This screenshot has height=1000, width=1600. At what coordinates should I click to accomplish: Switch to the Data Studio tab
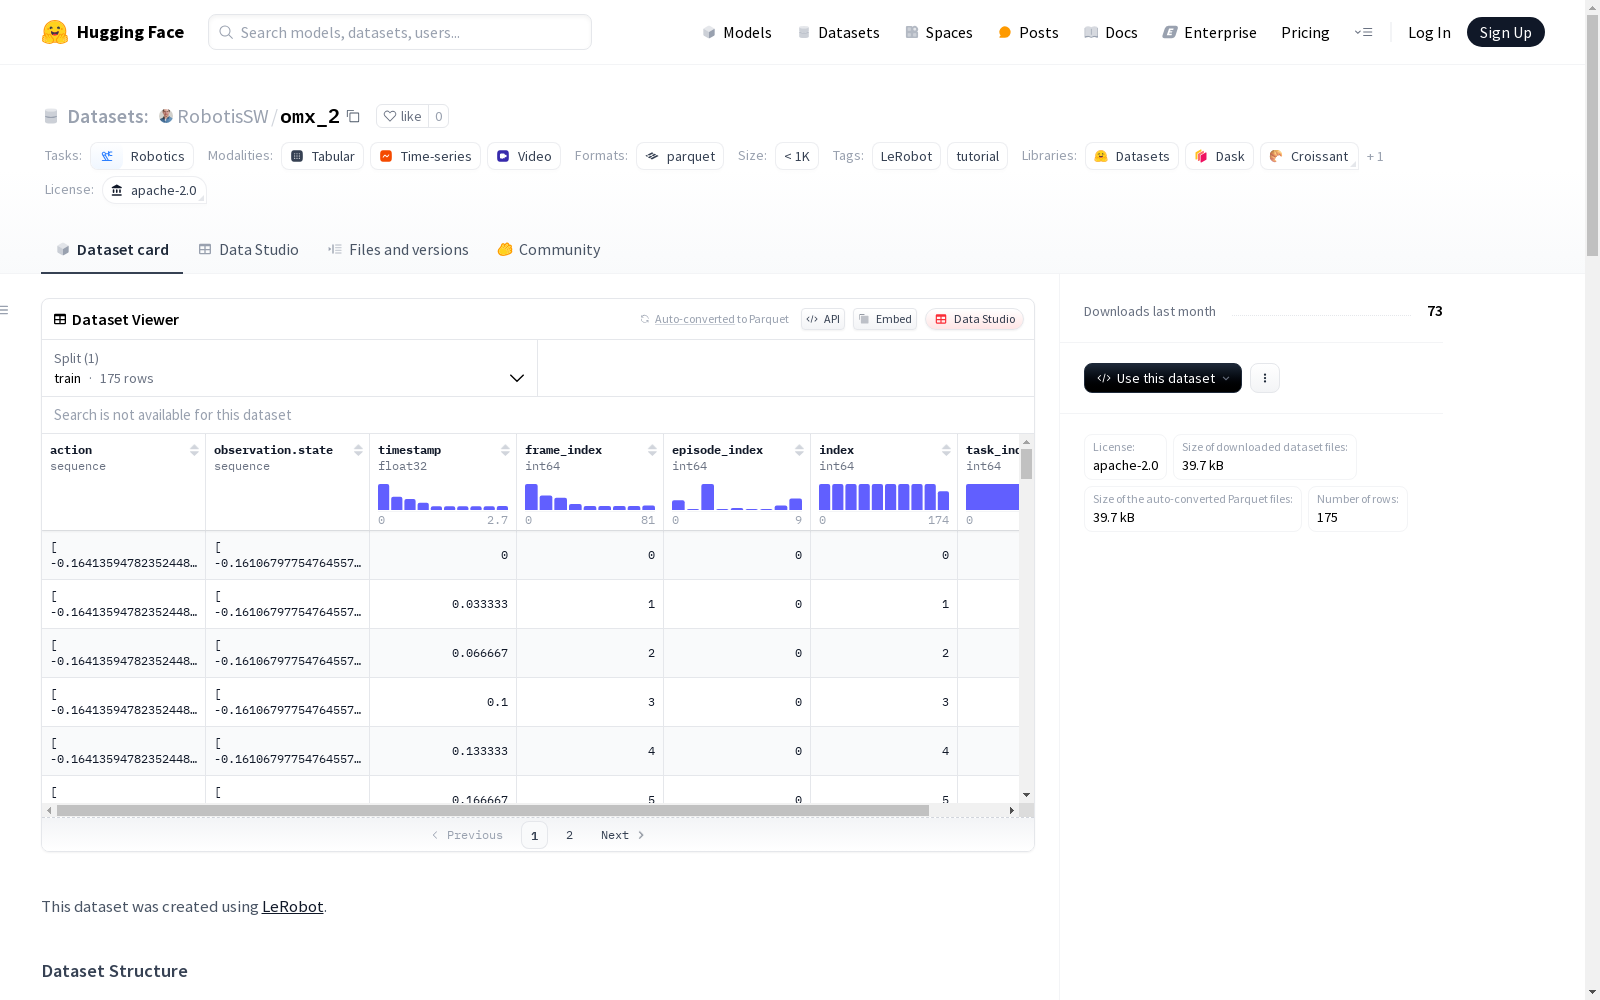[248, 250]
